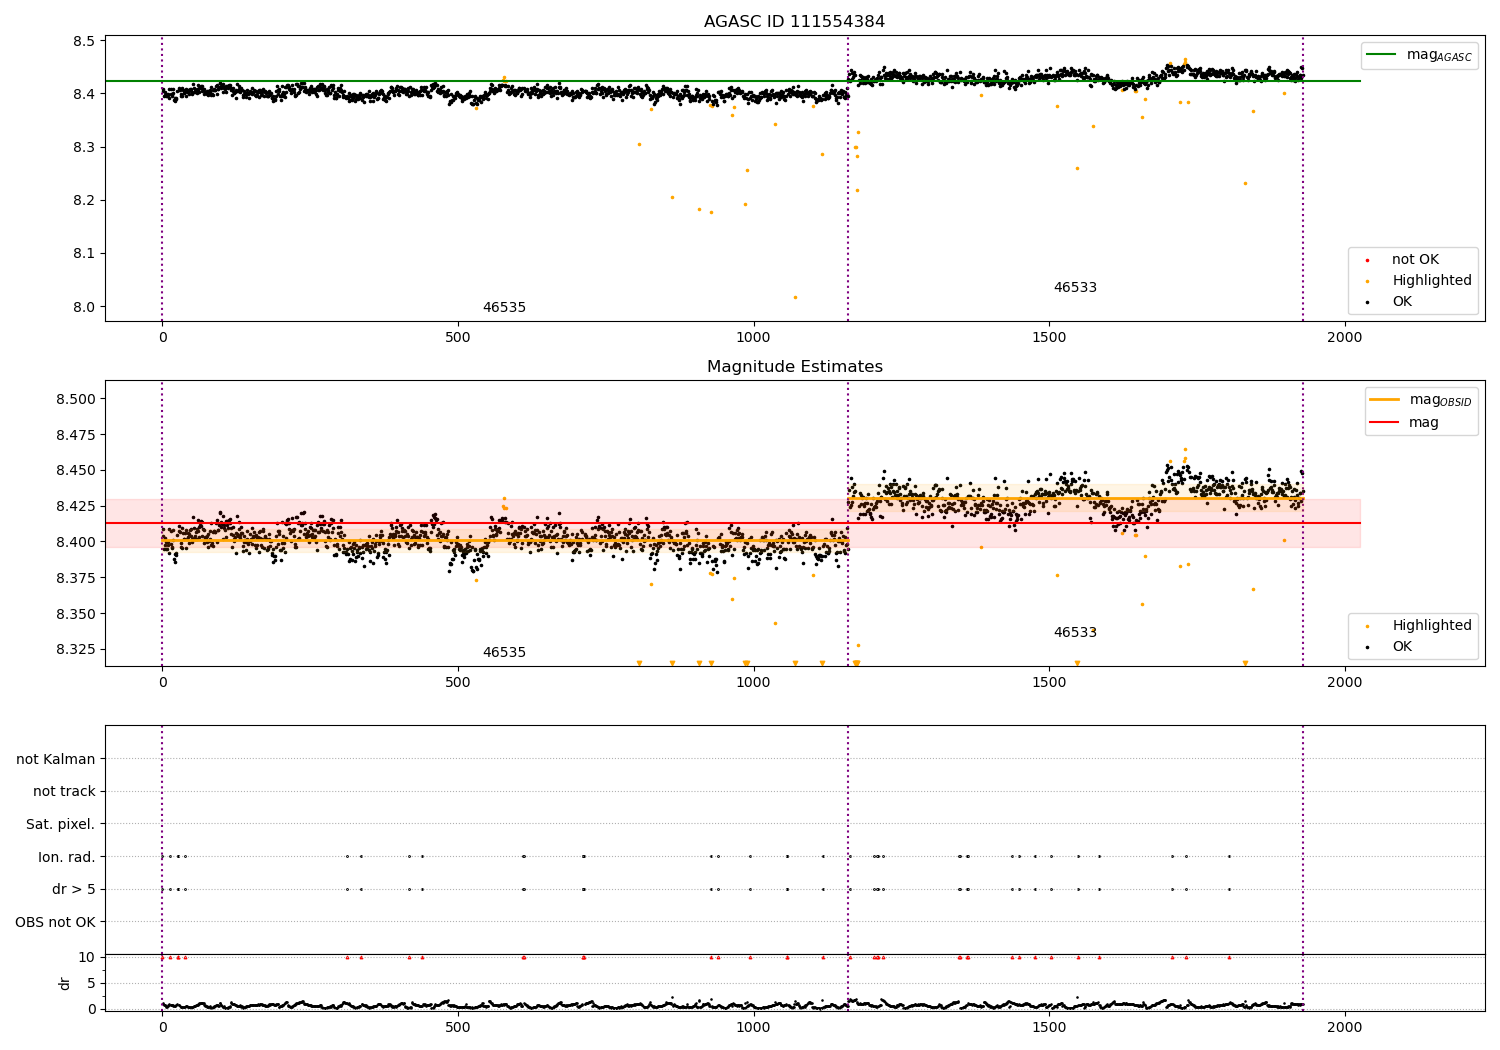This screenshot has width=1500, height=1050.
Task: Click obsid label 46535 in the top plot
Action: point(504,308)
